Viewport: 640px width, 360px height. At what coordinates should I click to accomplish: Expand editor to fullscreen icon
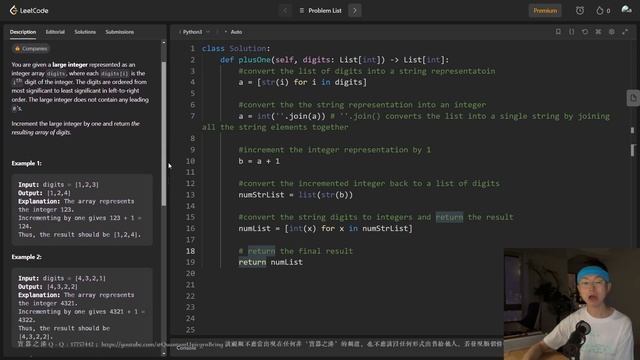pyautogui.click(x=625, y=31)
